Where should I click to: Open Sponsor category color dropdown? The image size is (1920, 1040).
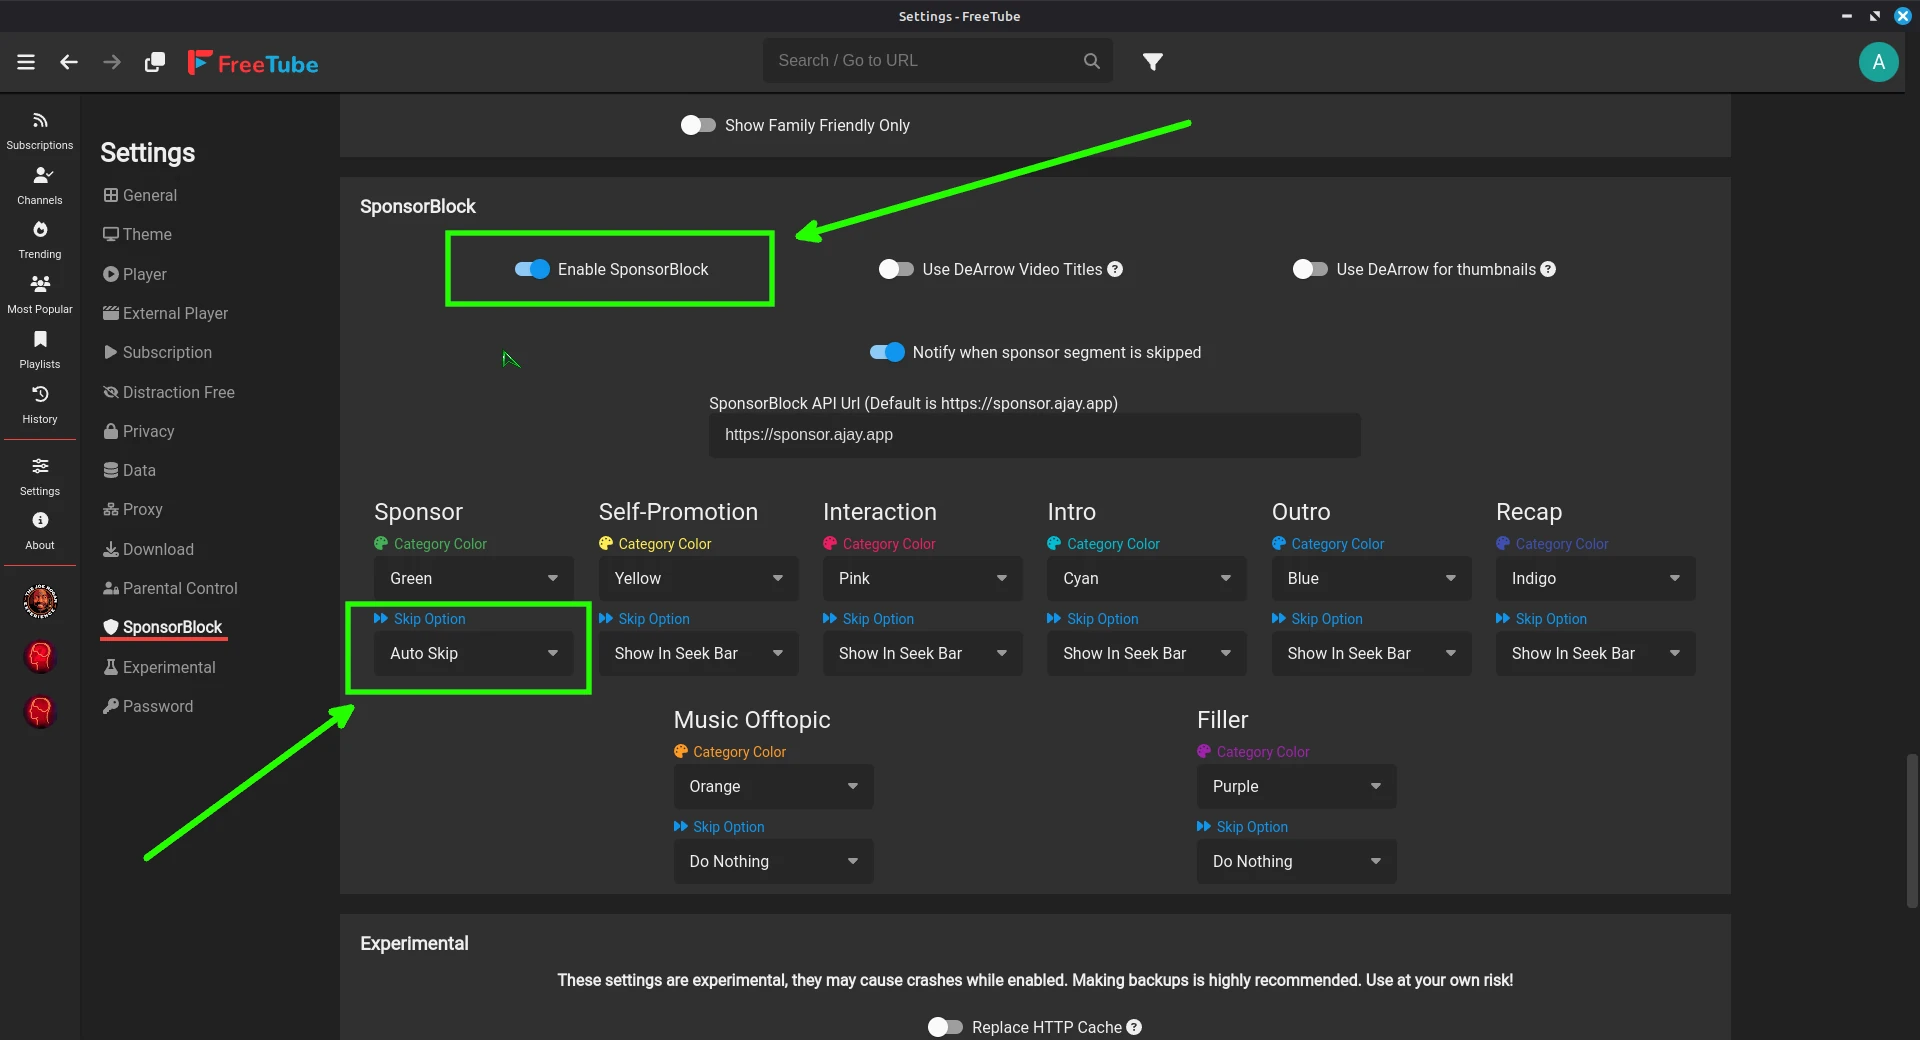(x=474, y=578)
